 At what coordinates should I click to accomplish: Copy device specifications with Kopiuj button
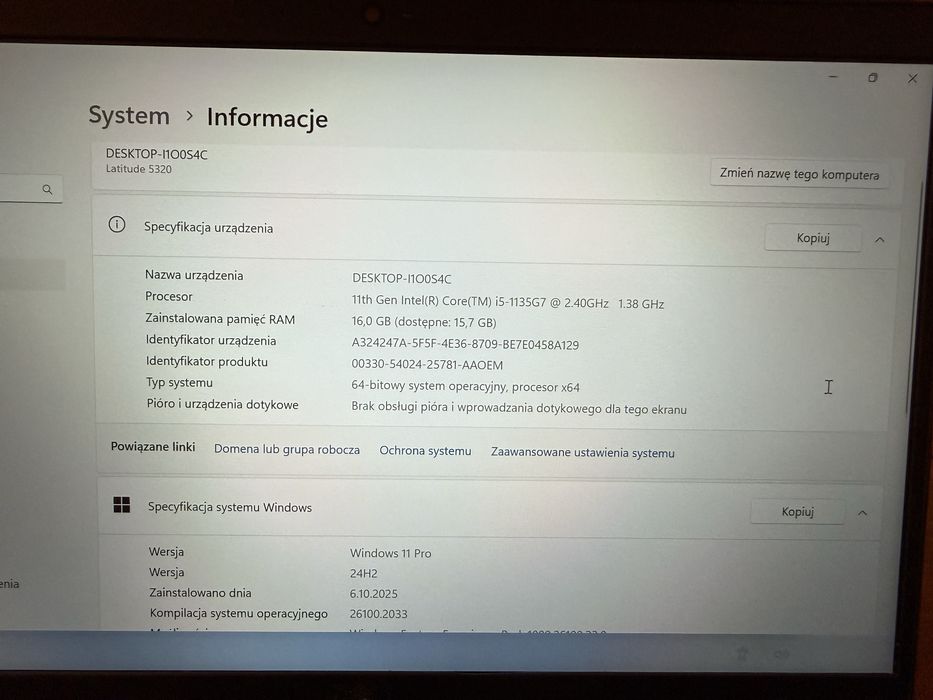tap(813, 238)
